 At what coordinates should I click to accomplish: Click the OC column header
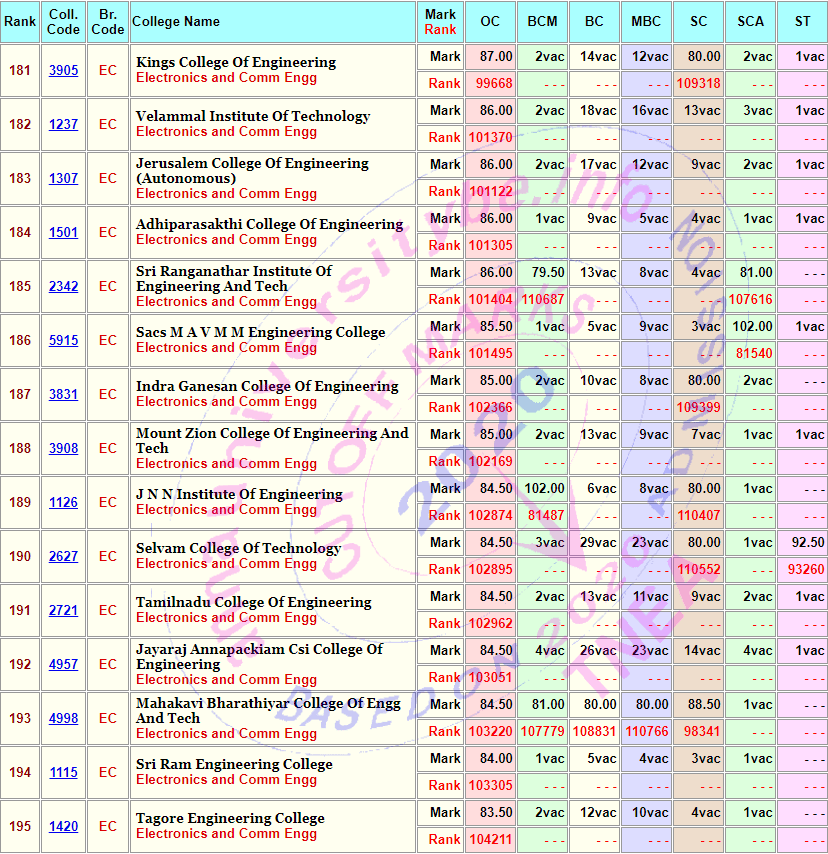[490, 22]
